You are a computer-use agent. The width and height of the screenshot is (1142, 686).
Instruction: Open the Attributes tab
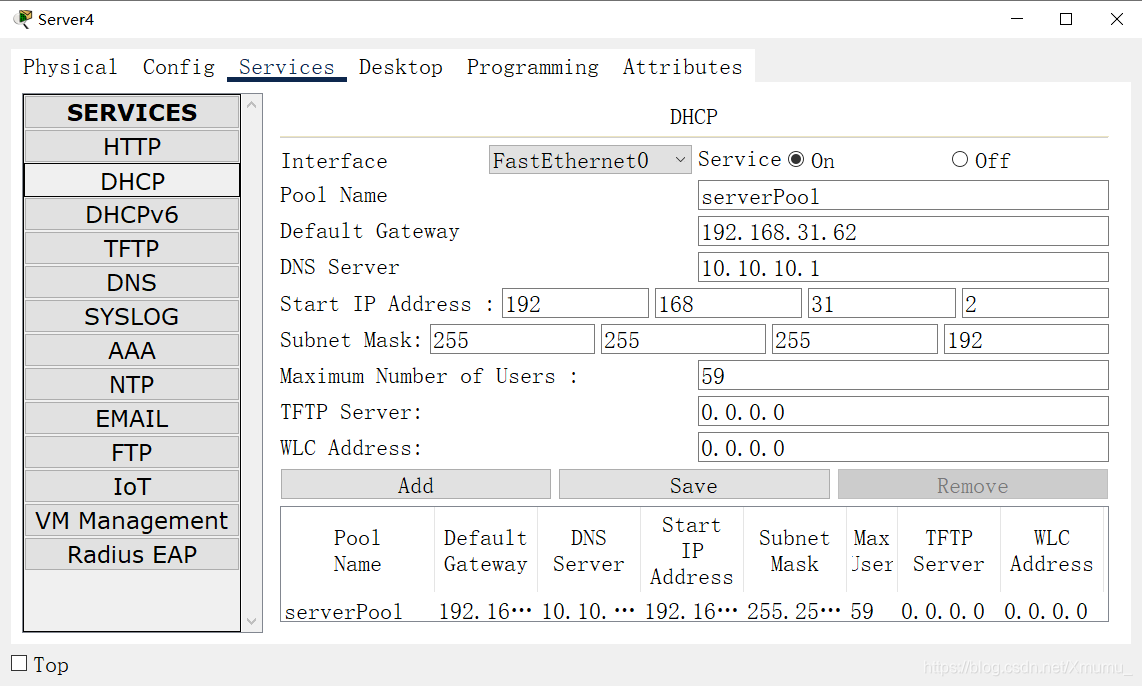[682, 67]
